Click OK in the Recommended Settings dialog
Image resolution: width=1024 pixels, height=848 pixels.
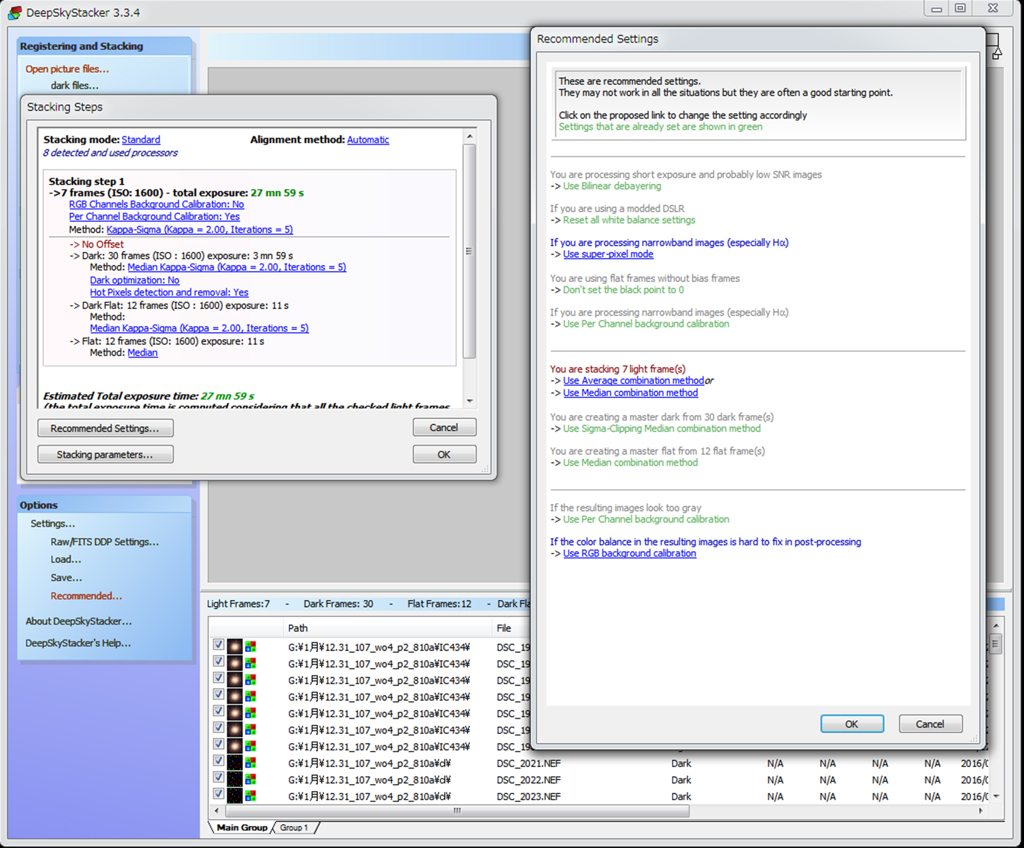click(x=852, y=724)
